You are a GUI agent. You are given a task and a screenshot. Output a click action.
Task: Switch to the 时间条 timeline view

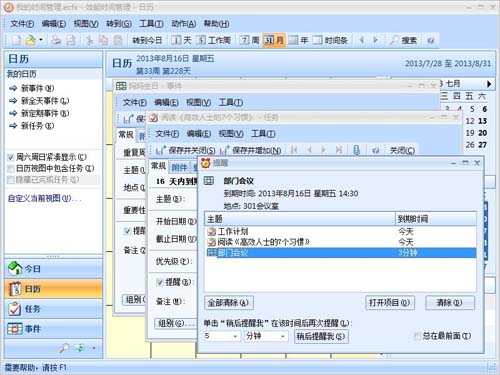click(x=330, y=41)
